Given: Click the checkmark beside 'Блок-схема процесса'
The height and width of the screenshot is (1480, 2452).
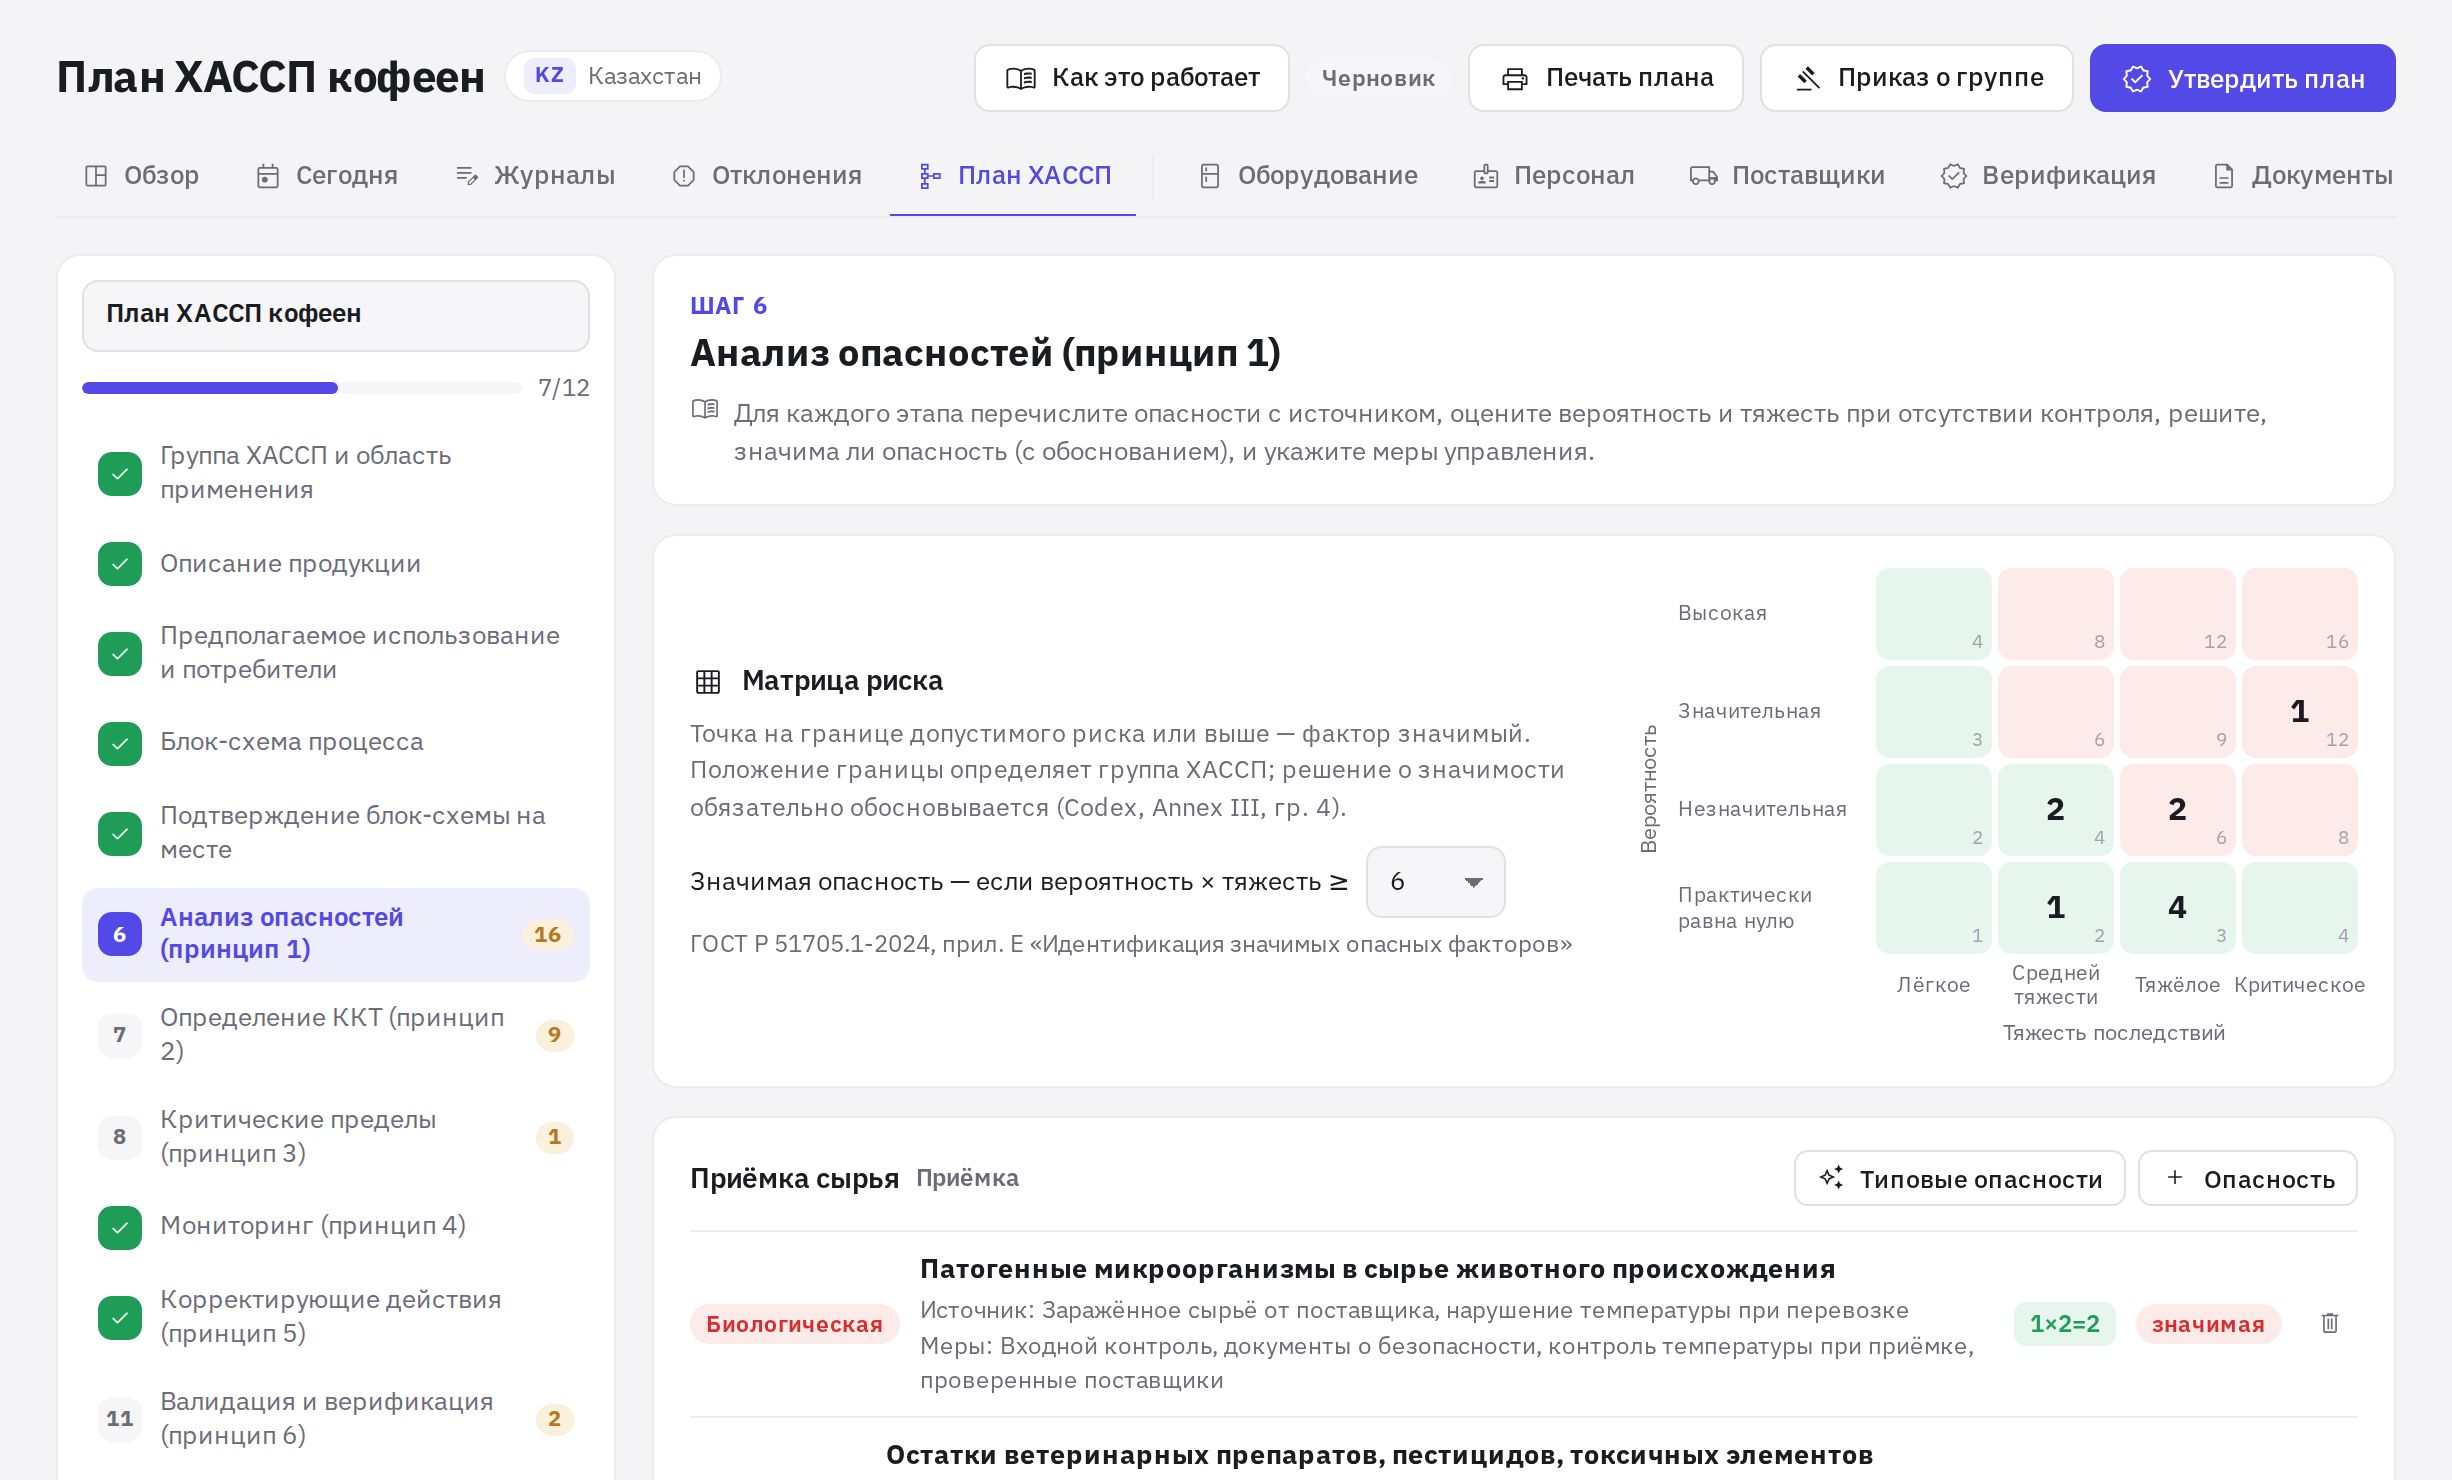Looking at the screenshot, I should 120,744.
